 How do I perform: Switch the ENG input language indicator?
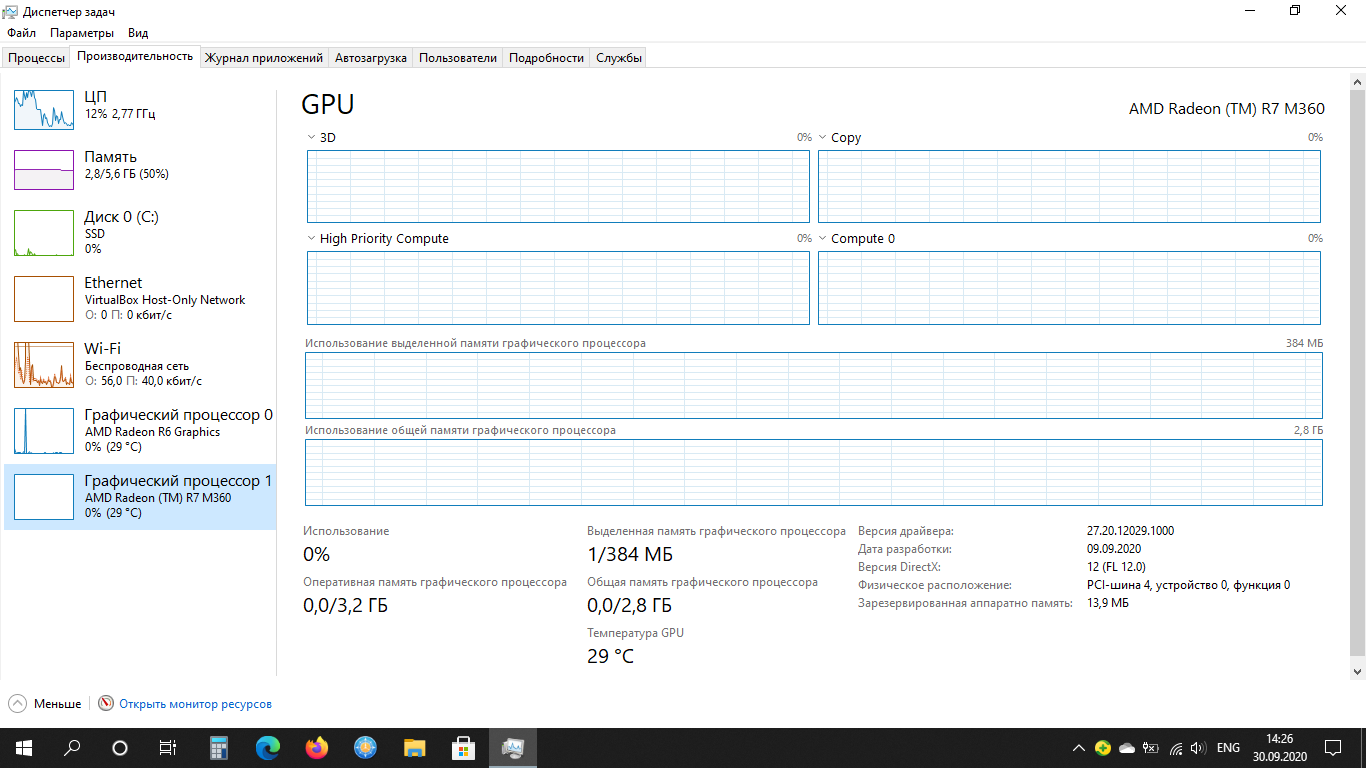pos(1228,748)
